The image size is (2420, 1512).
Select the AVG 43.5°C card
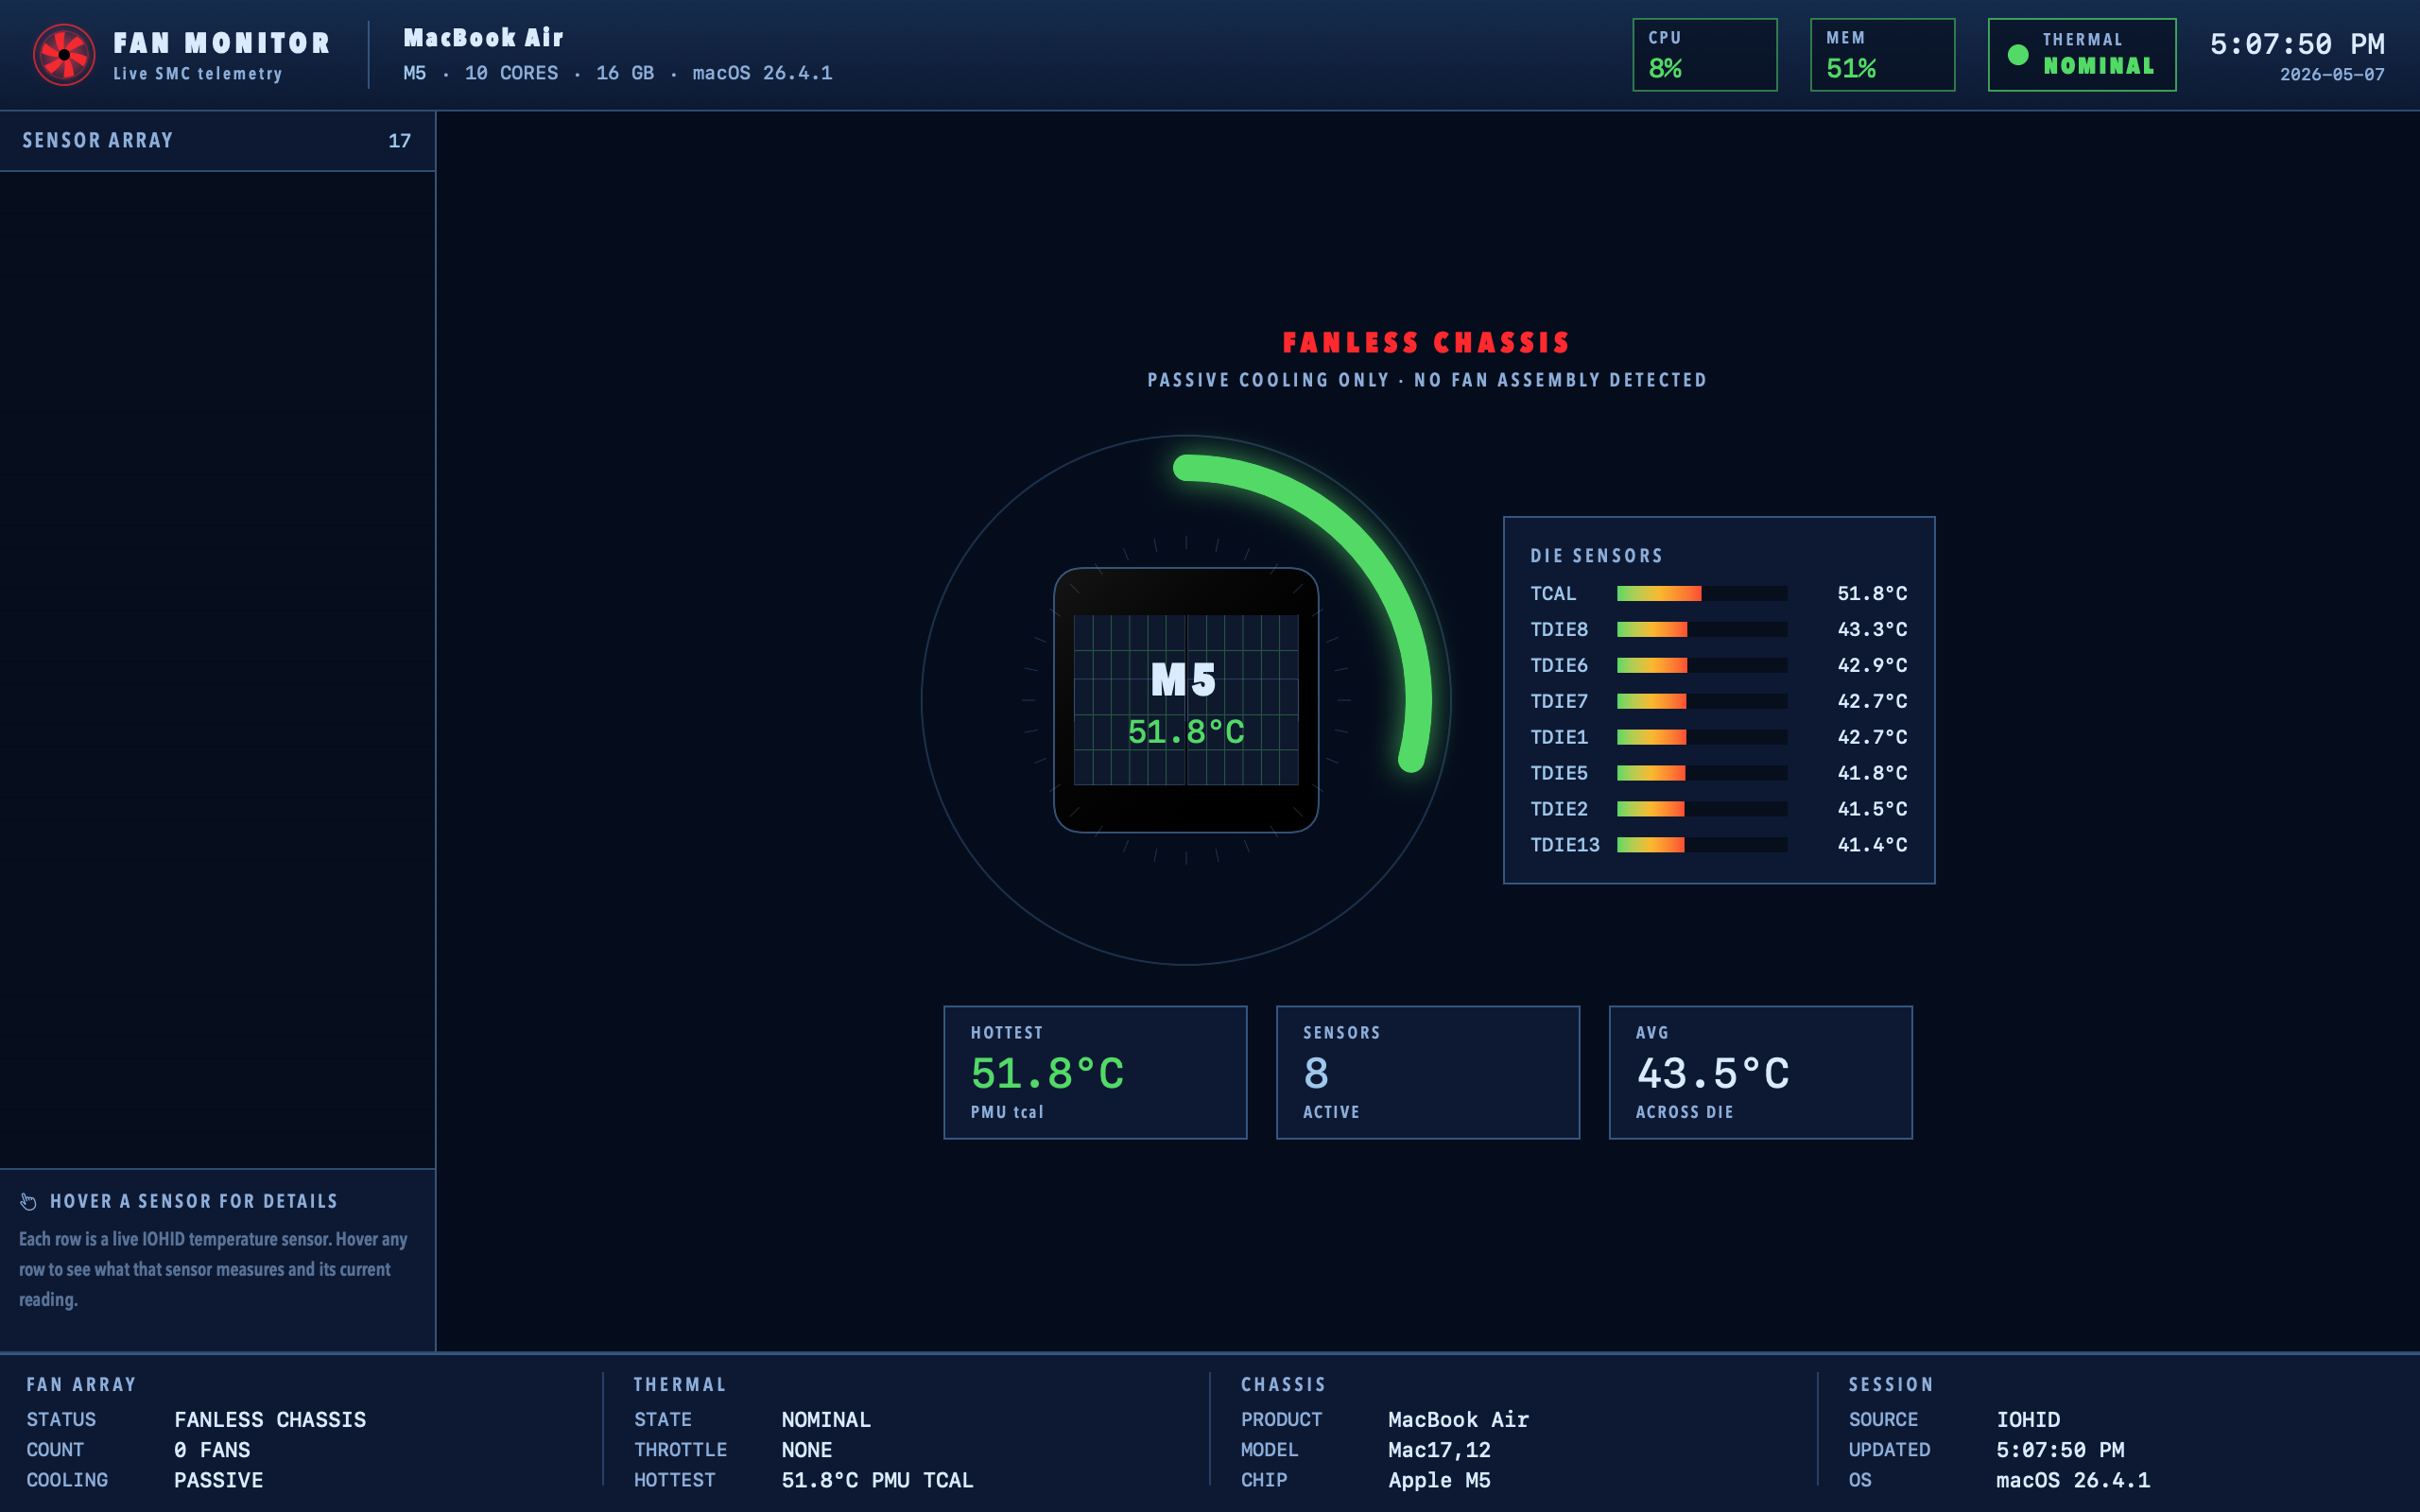pos(1760,1072)
